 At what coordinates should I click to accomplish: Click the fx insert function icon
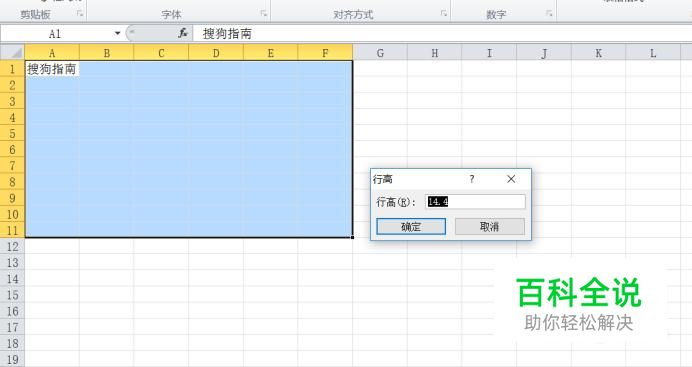pyautogui.click(x=183, y=33)
